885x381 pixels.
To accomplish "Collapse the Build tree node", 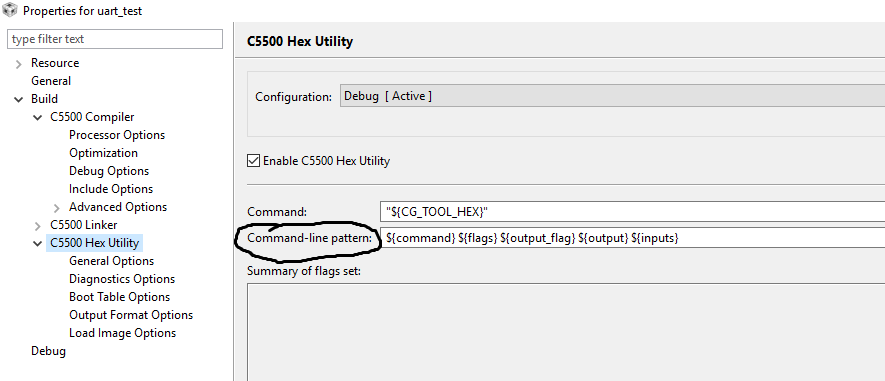I will point(19,99).
